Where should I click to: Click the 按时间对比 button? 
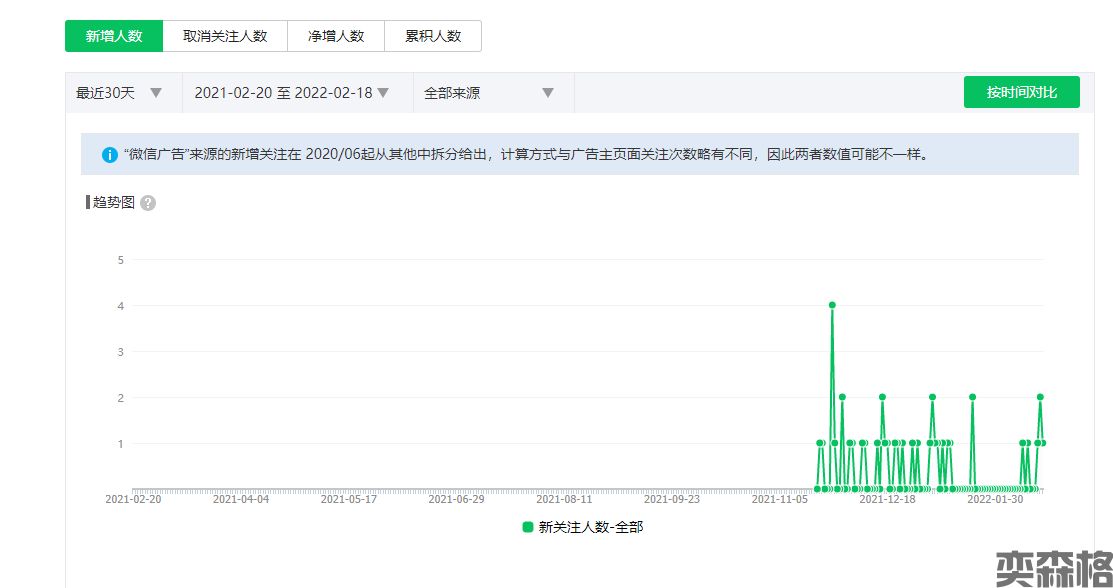point(1021,92)
